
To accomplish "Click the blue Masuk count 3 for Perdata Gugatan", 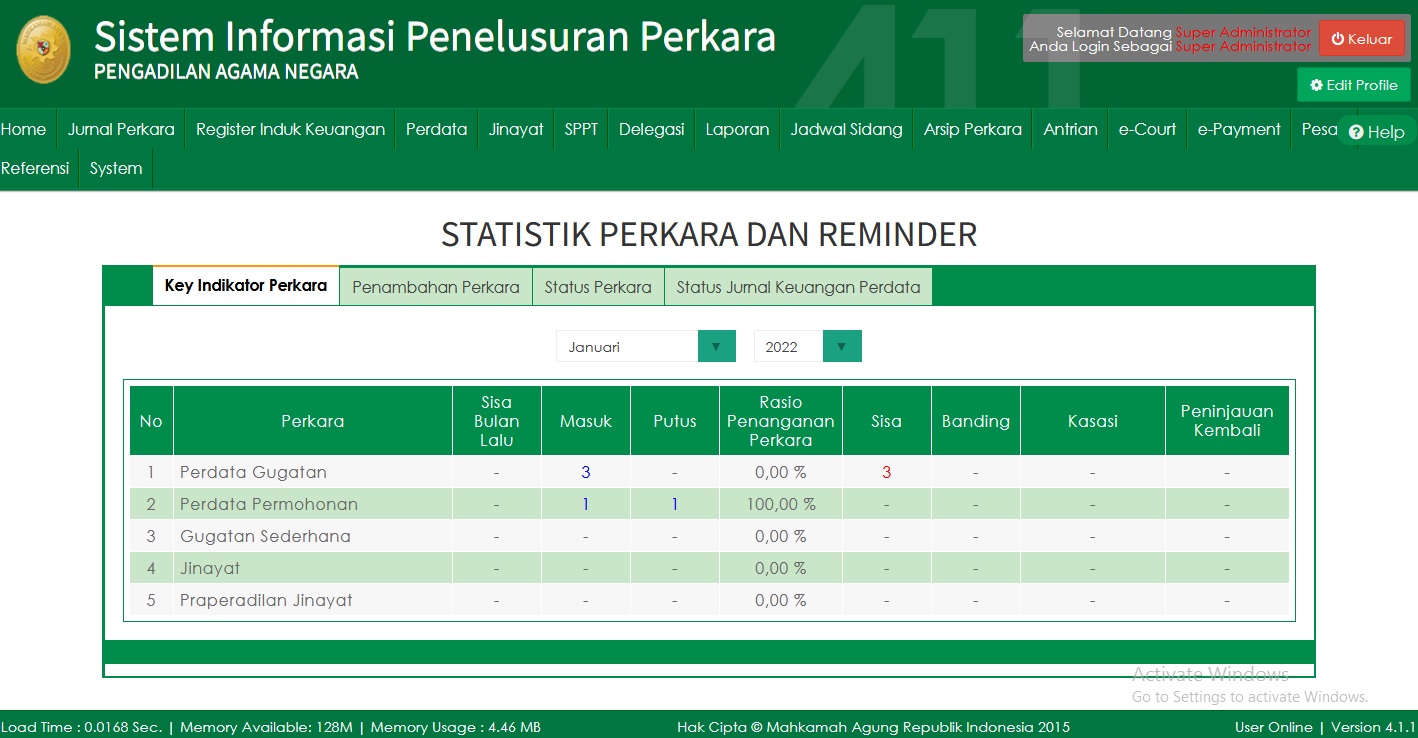I will (x=585, y=471).
